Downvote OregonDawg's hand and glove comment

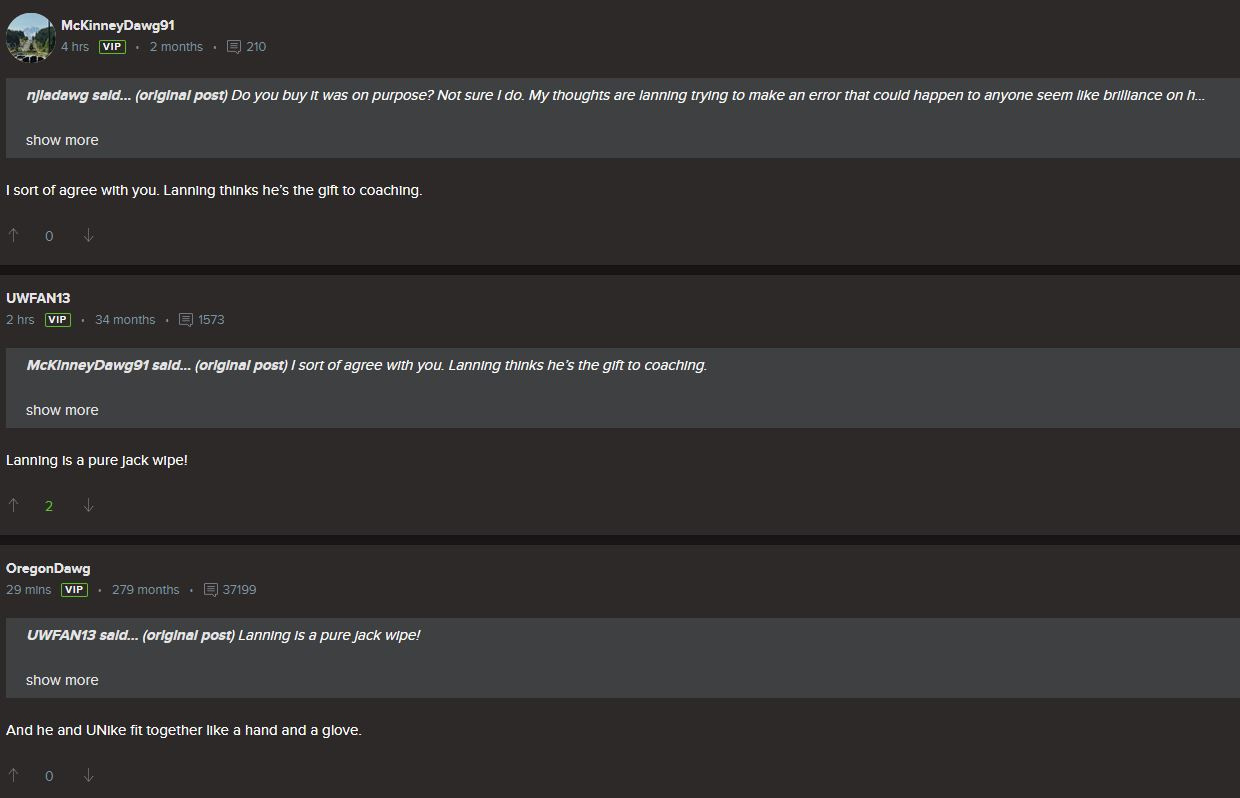click(88, 775)
